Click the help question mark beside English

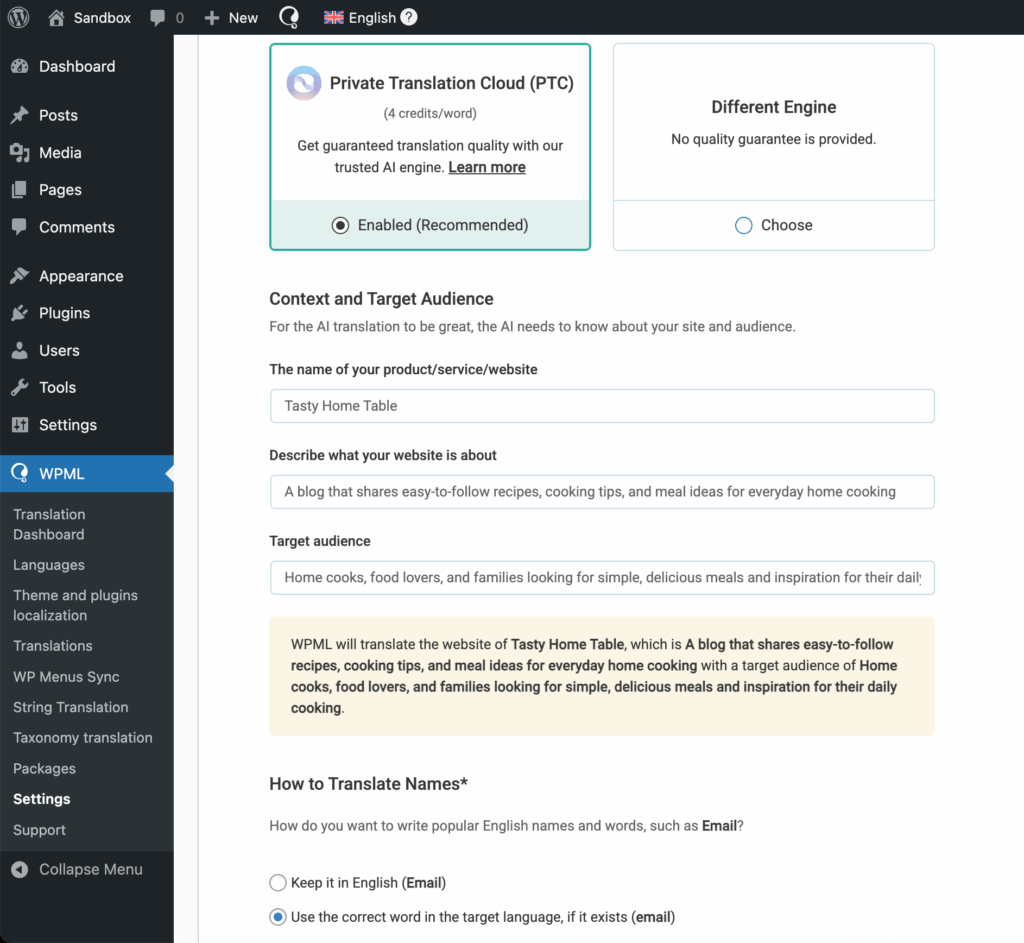(x=409, y=17)
